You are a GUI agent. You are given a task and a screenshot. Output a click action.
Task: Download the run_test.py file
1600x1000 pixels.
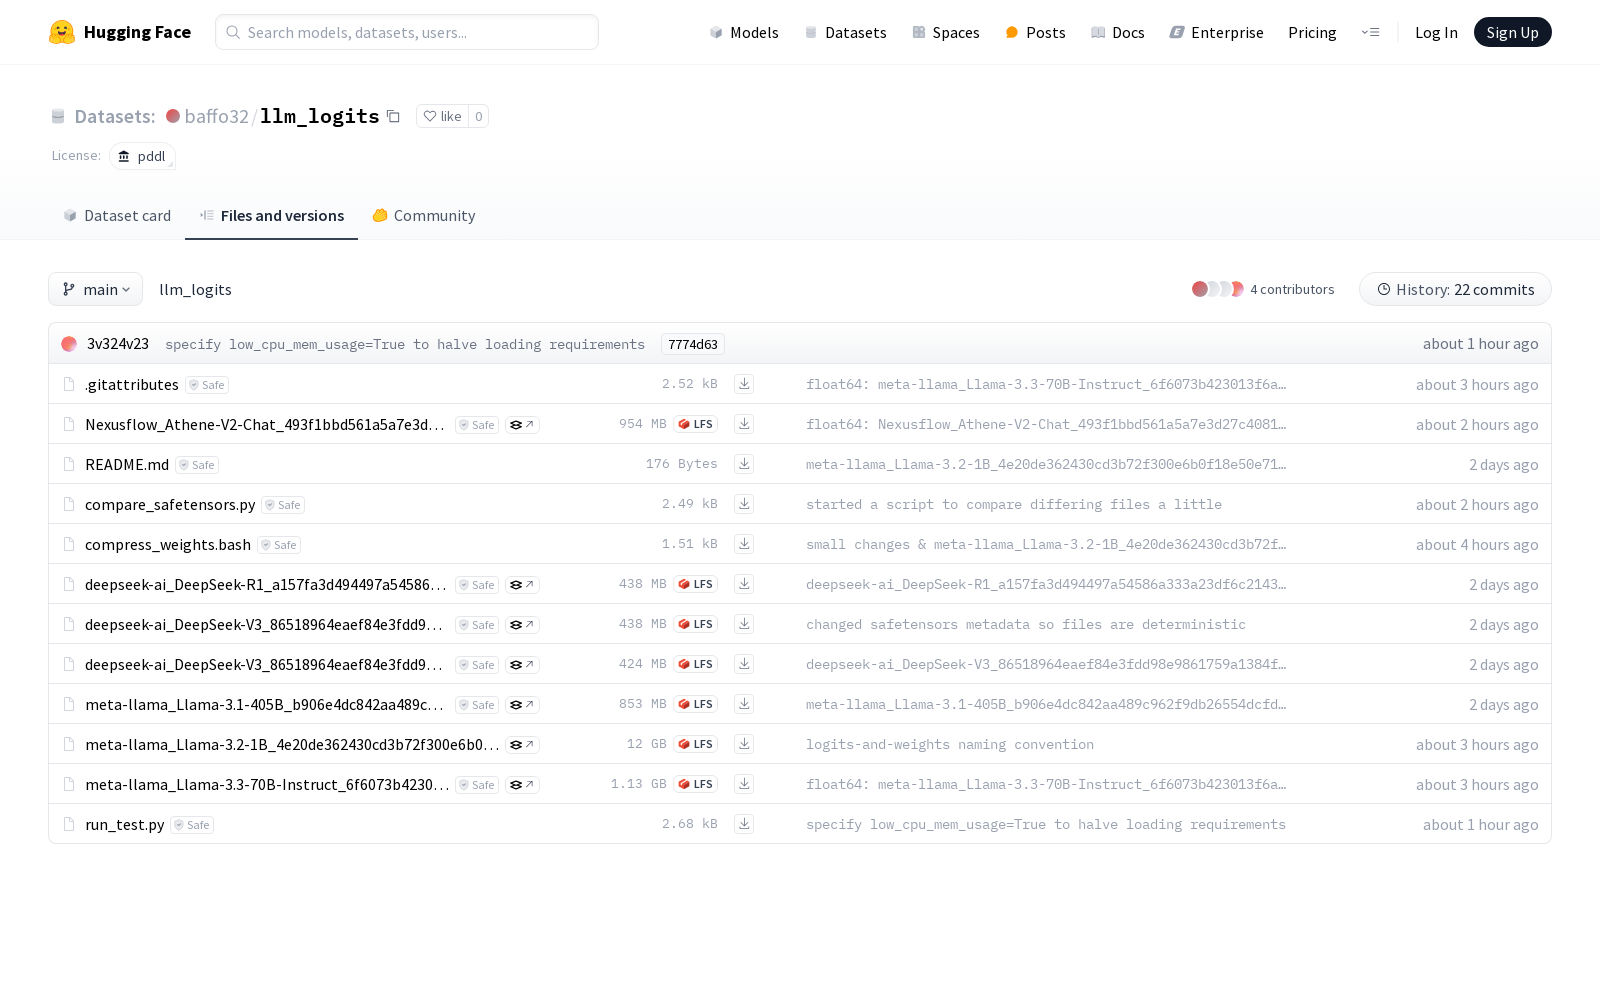[744, 824]
